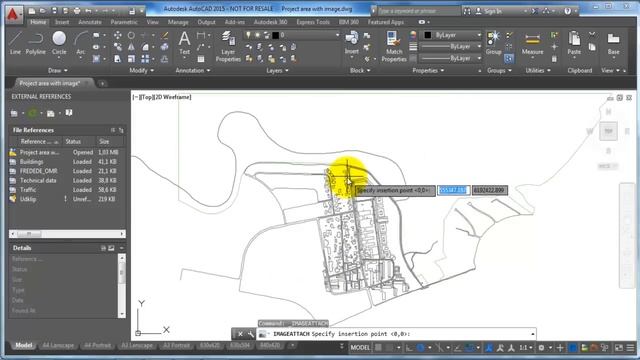Screen dimensions: 640x360
Task: Select the Polyline tool
Action: point(36,43)
